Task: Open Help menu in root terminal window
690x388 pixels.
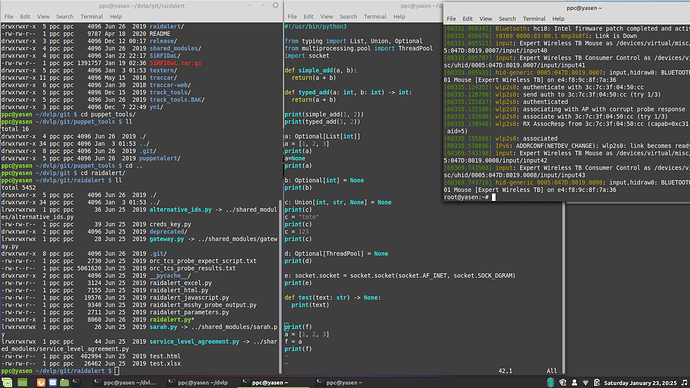Action: 558,19
